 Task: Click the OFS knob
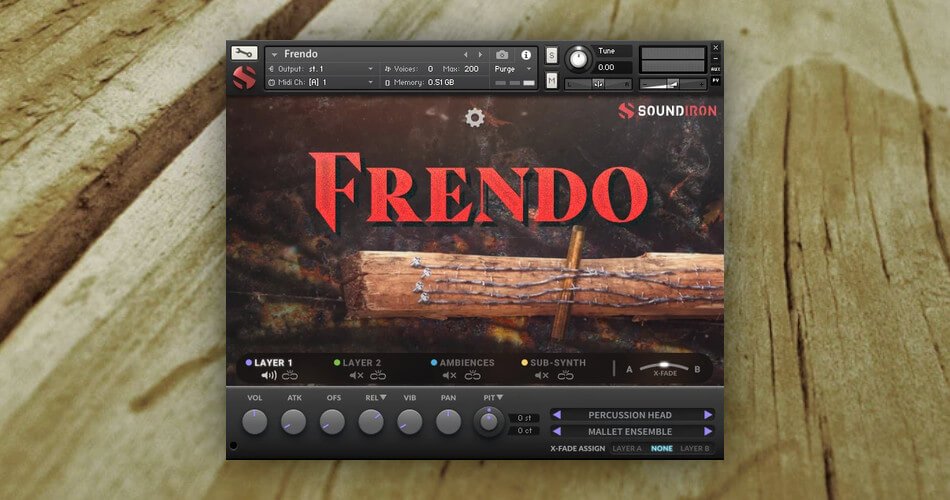[333, 421]
